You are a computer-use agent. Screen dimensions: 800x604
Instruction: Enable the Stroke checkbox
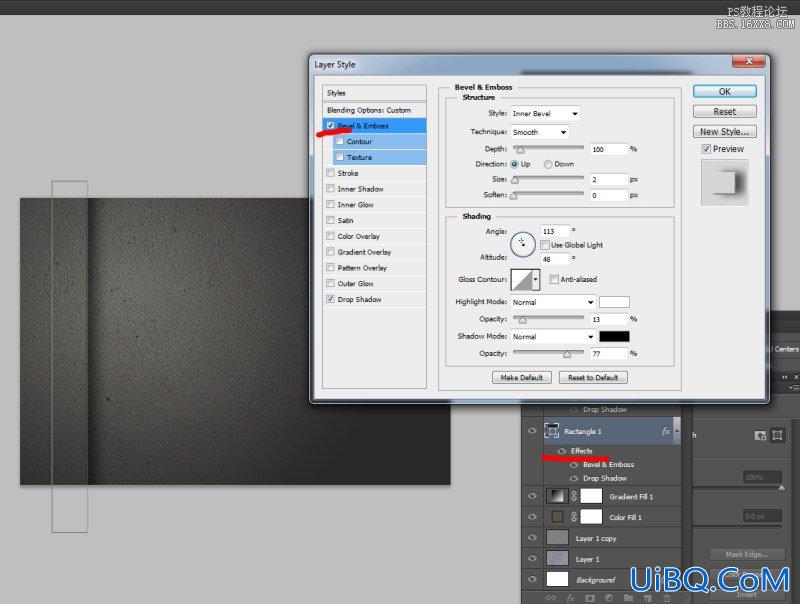coord(331,173)
